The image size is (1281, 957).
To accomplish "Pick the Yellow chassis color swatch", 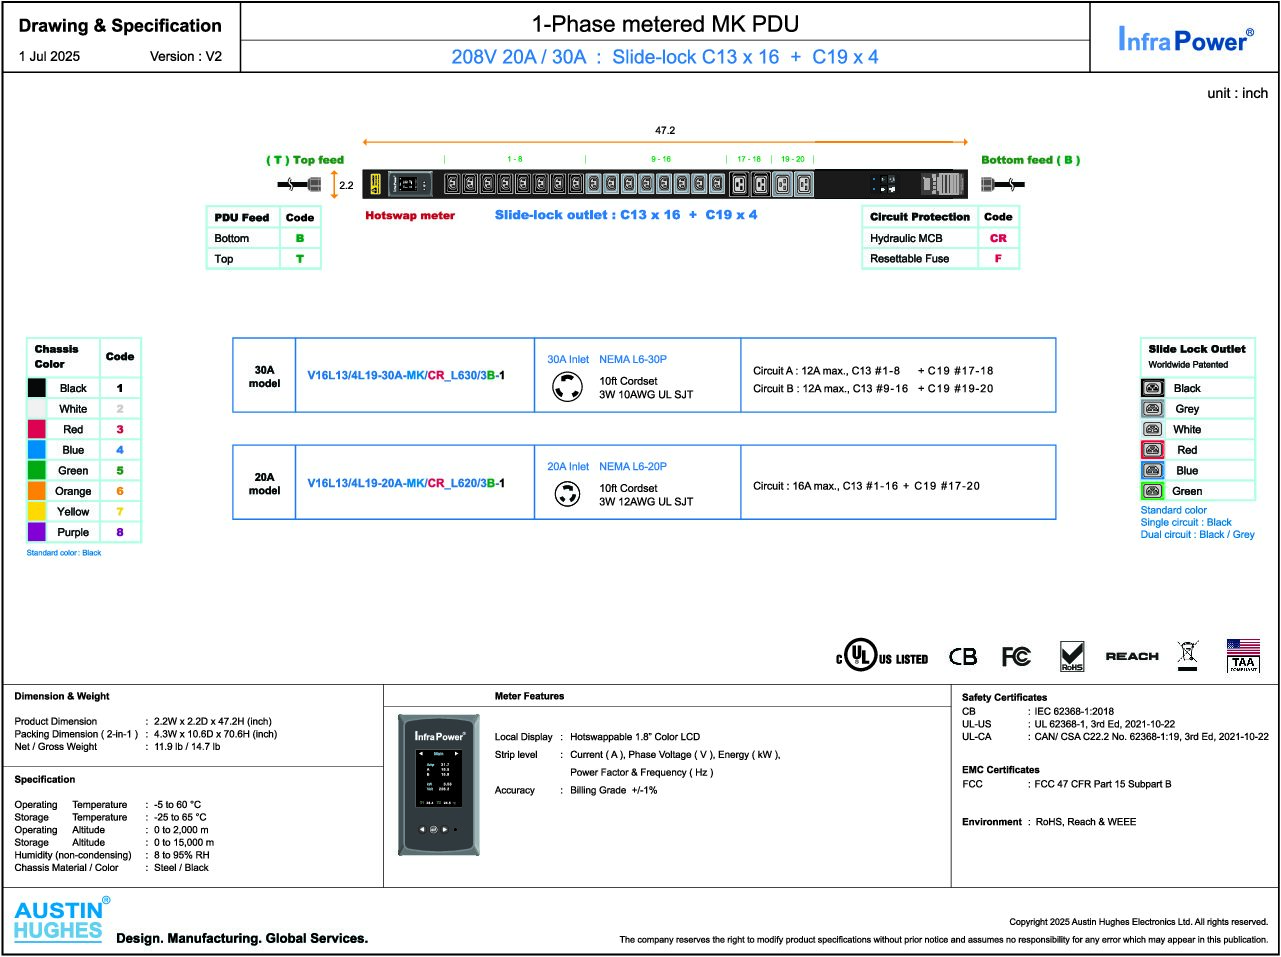I will [x=37, y=511].
